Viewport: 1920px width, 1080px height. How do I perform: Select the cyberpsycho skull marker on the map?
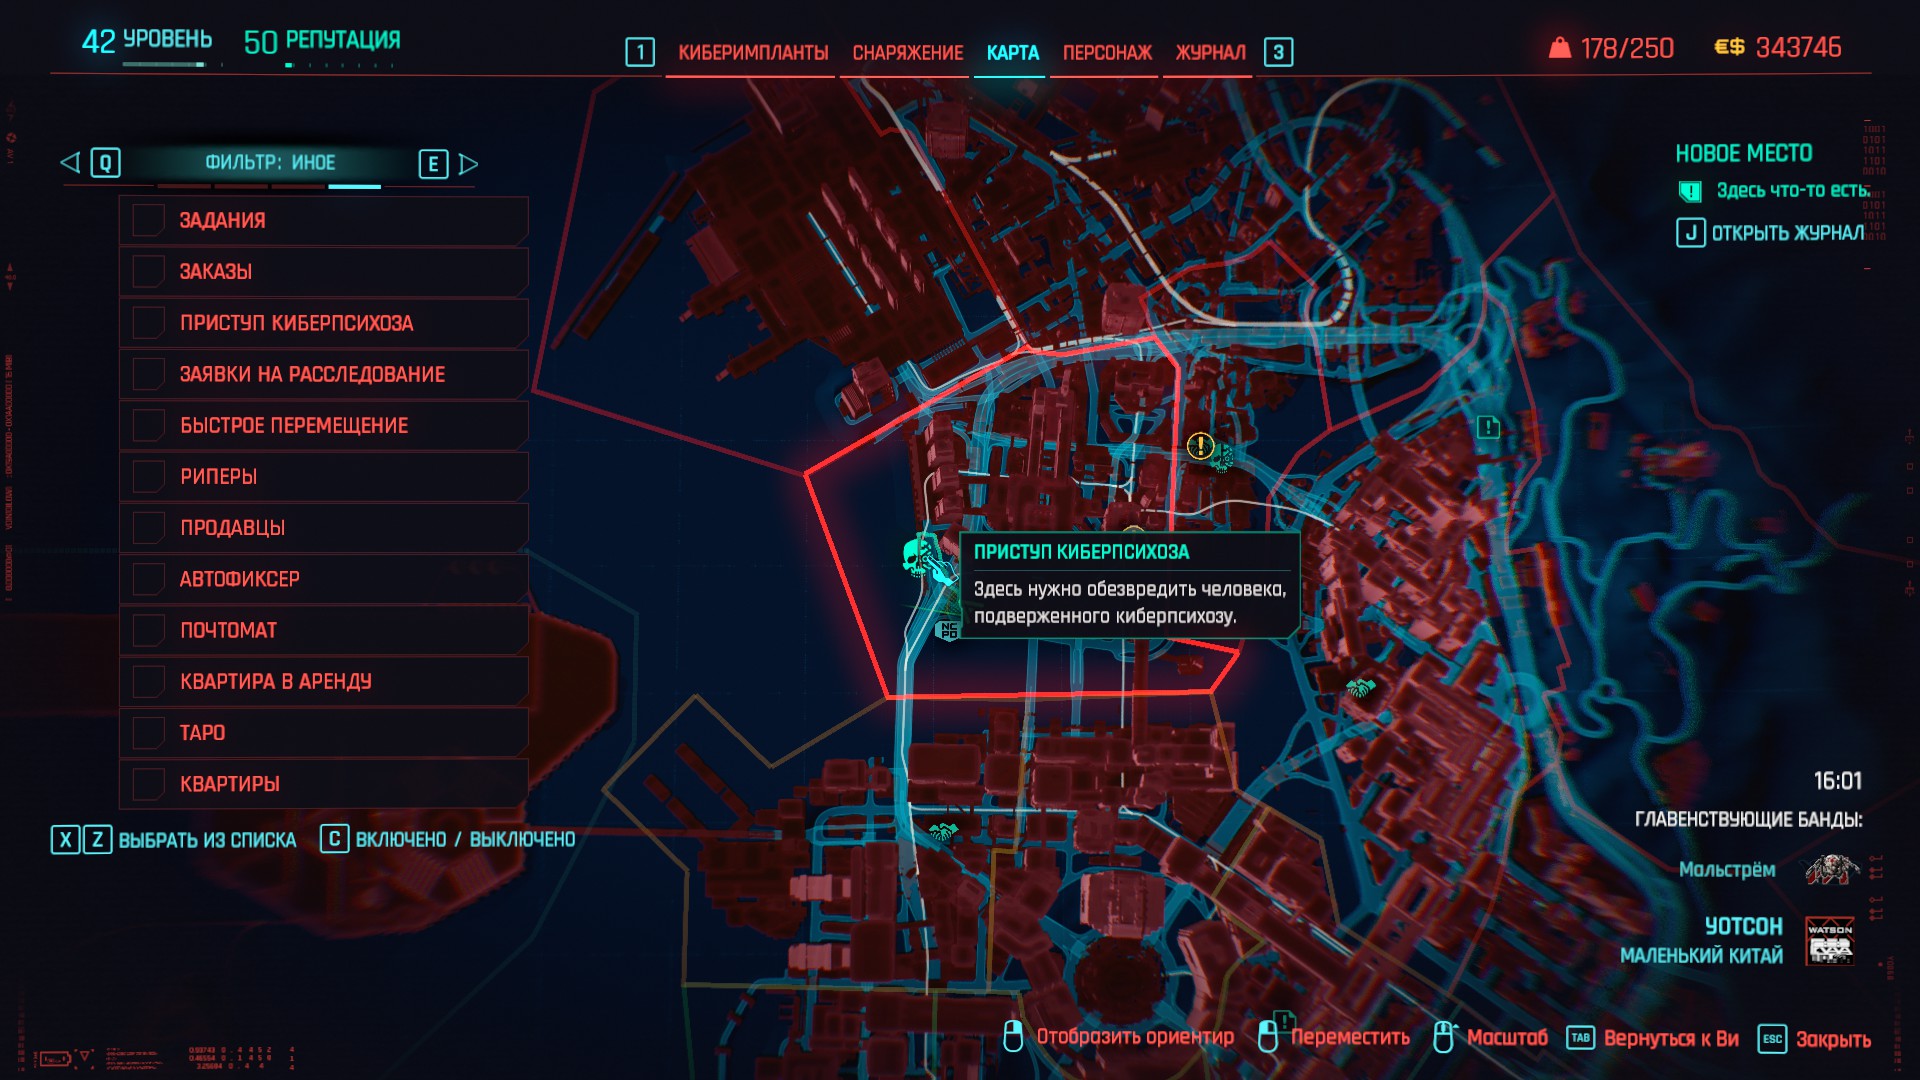pyautogui.click(x=920, y=557)
